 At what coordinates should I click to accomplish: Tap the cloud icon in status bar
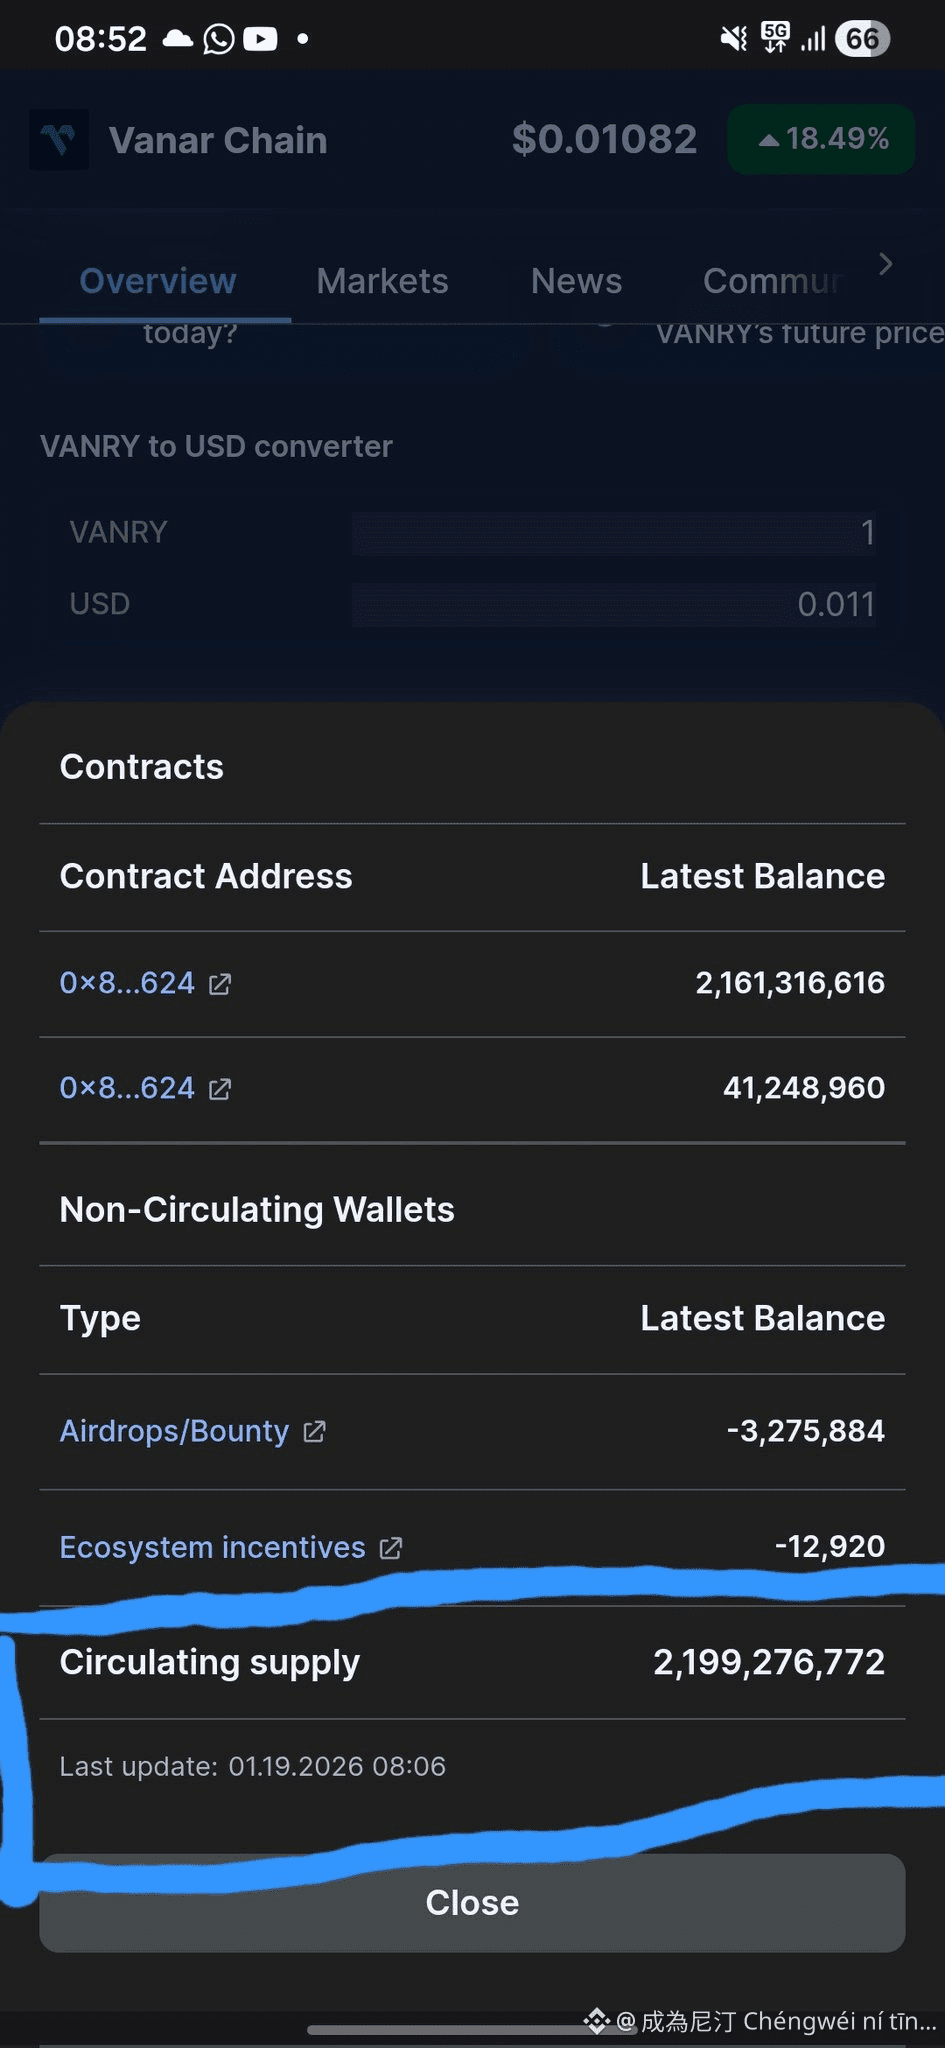[178, 39]
